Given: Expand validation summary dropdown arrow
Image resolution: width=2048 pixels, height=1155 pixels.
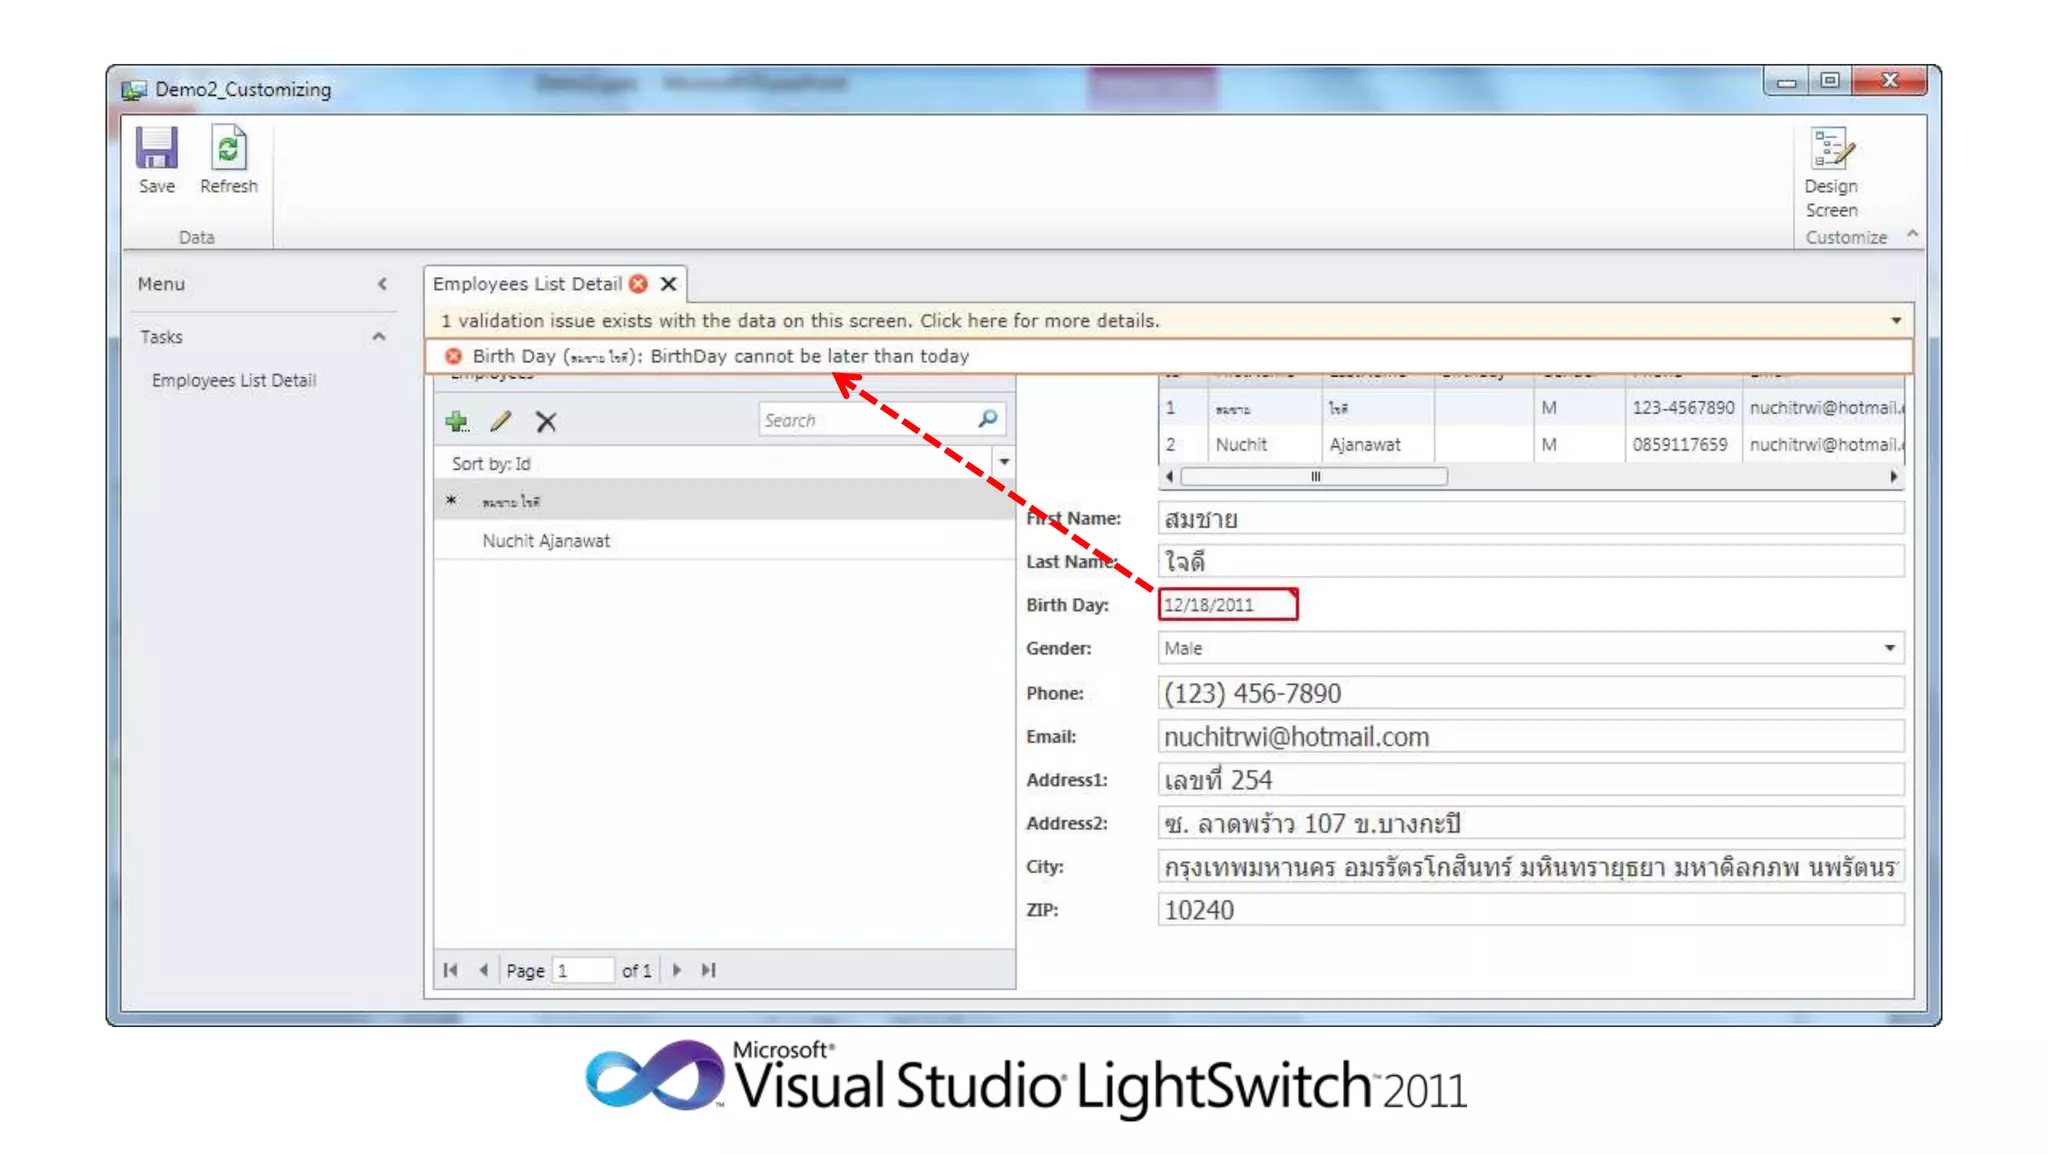Looking at the screenshot, I should click(1895, 321).
